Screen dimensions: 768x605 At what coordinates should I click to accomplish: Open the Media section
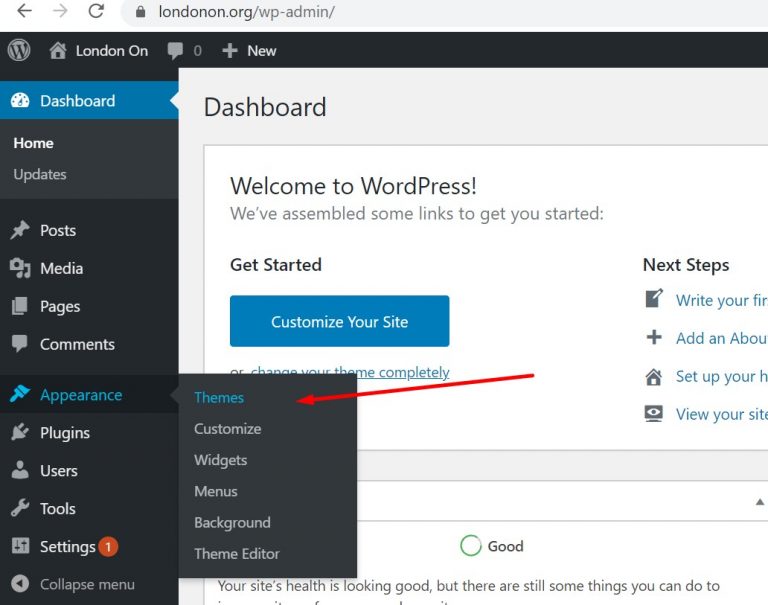coord(61,268)
